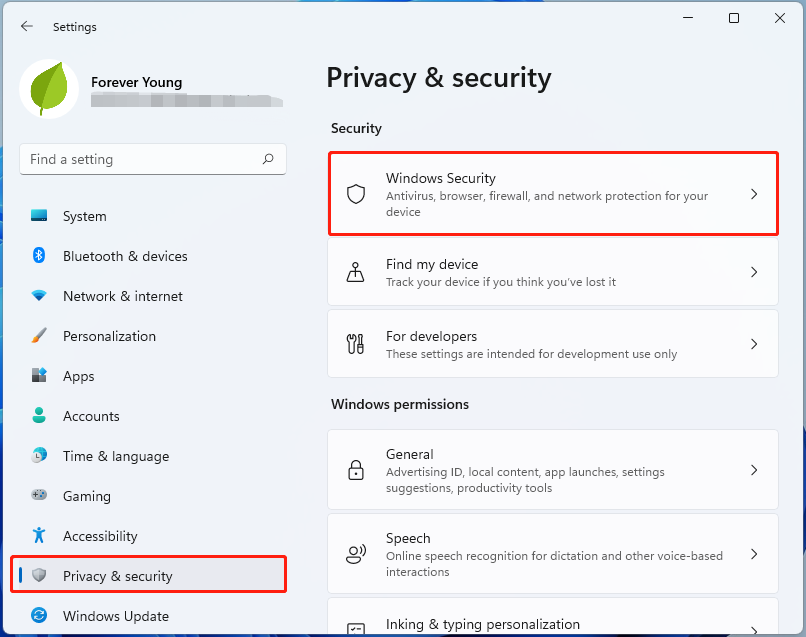Click the Find a setting search box

(140, 159)
